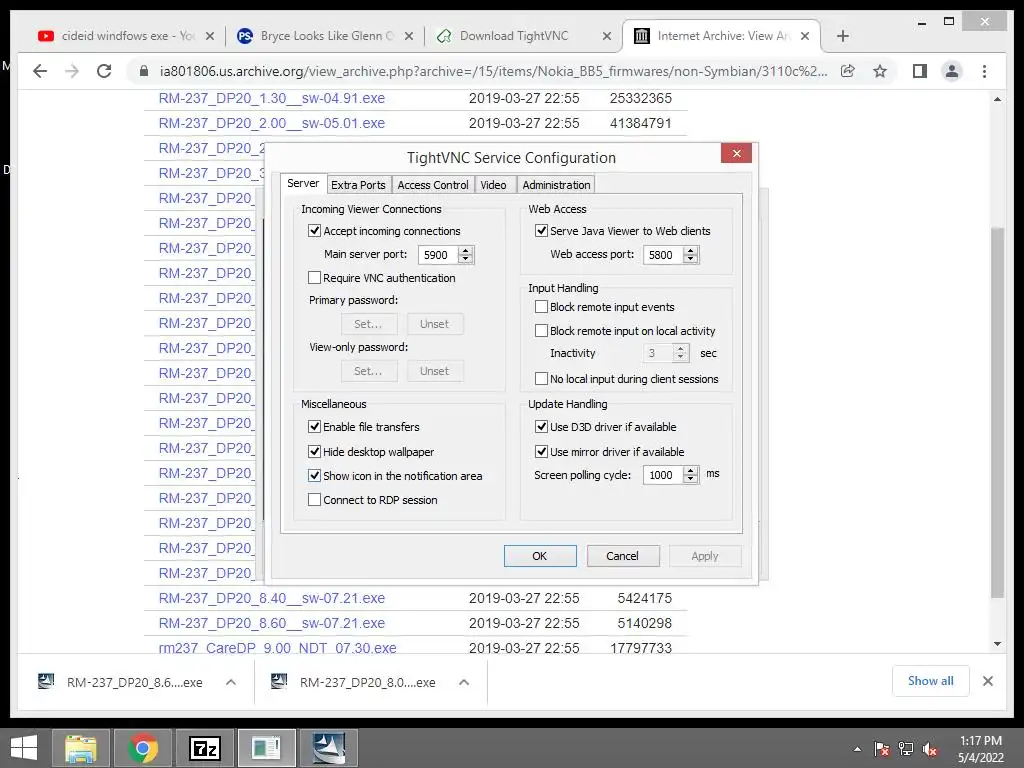The width and height of the screenshot is (1024, 768).
Task: Switch to the Access Control tab
Action: click(x=433, y=185)
